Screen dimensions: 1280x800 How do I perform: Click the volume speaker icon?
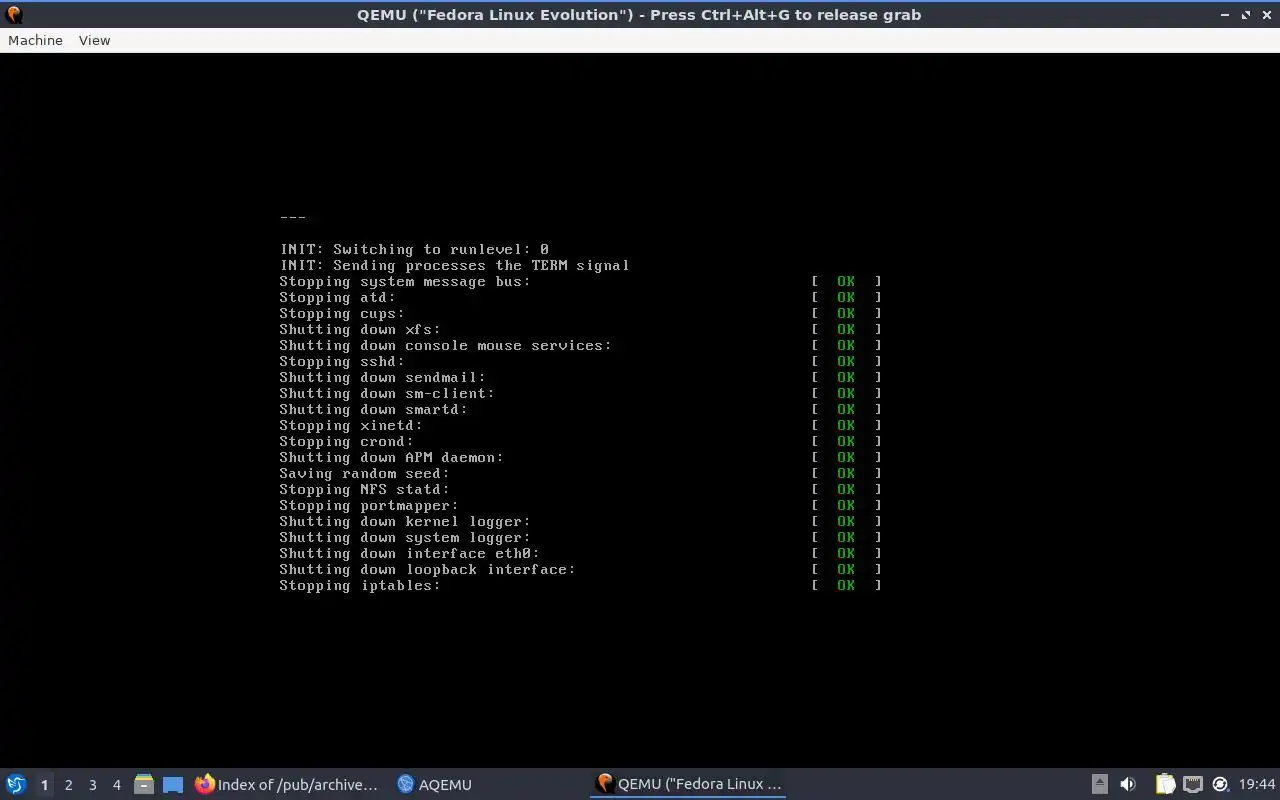pos(1128,784)
